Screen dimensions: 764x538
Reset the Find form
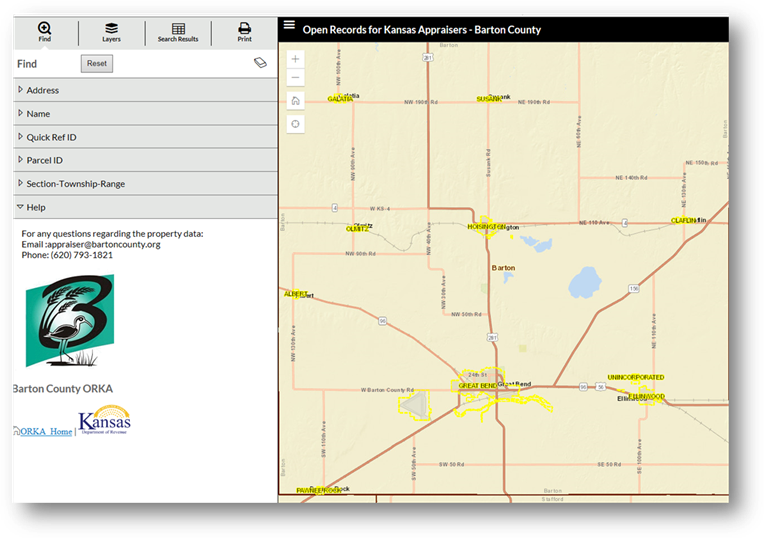[97, 63]
